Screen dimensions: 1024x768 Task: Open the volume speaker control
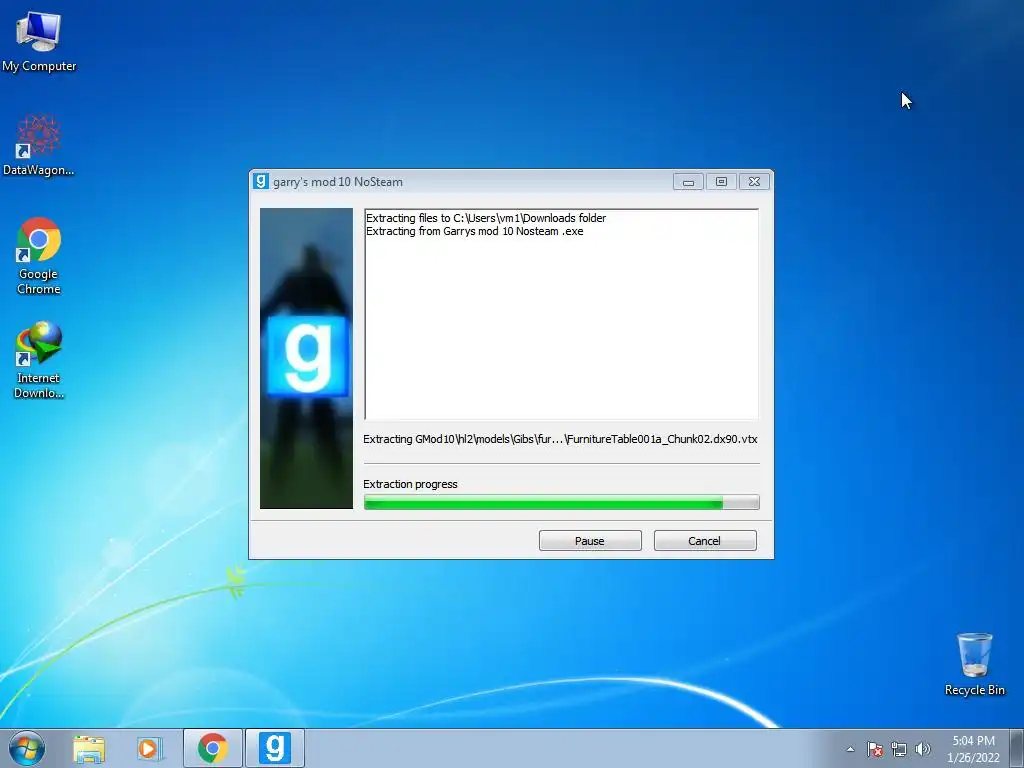tap(923, 749)
